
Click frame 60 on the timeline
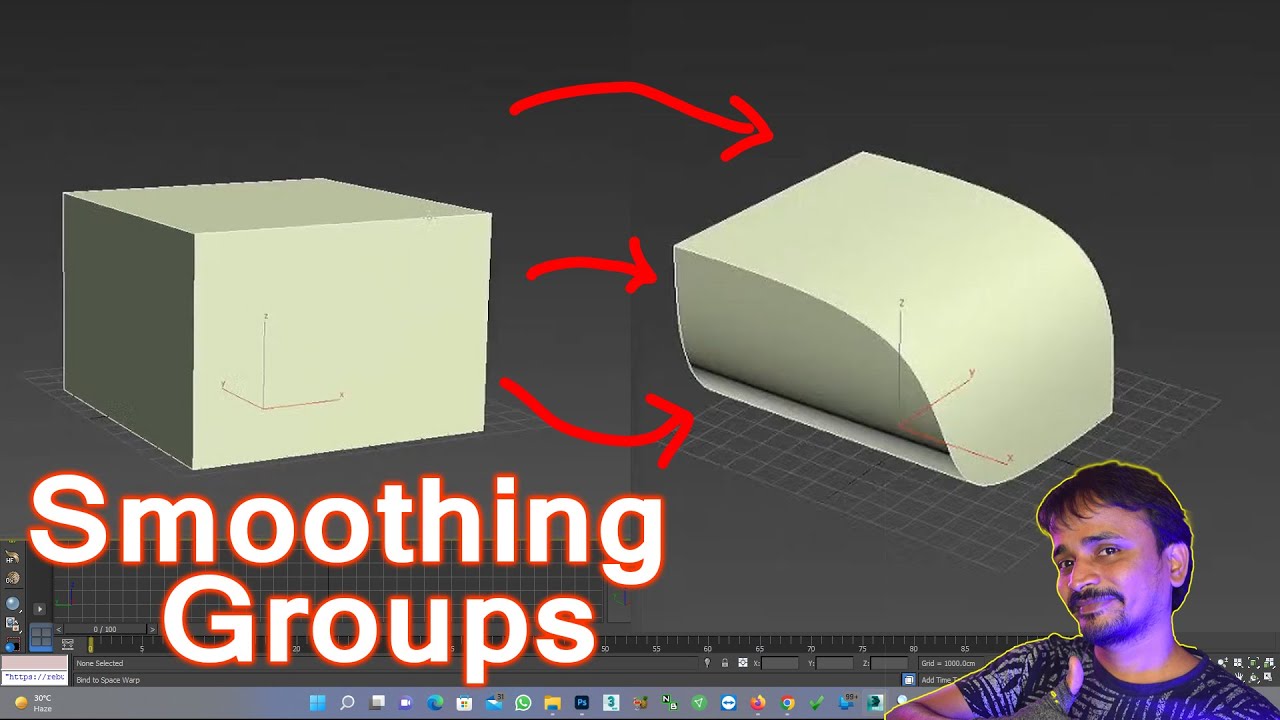[707, 648]
